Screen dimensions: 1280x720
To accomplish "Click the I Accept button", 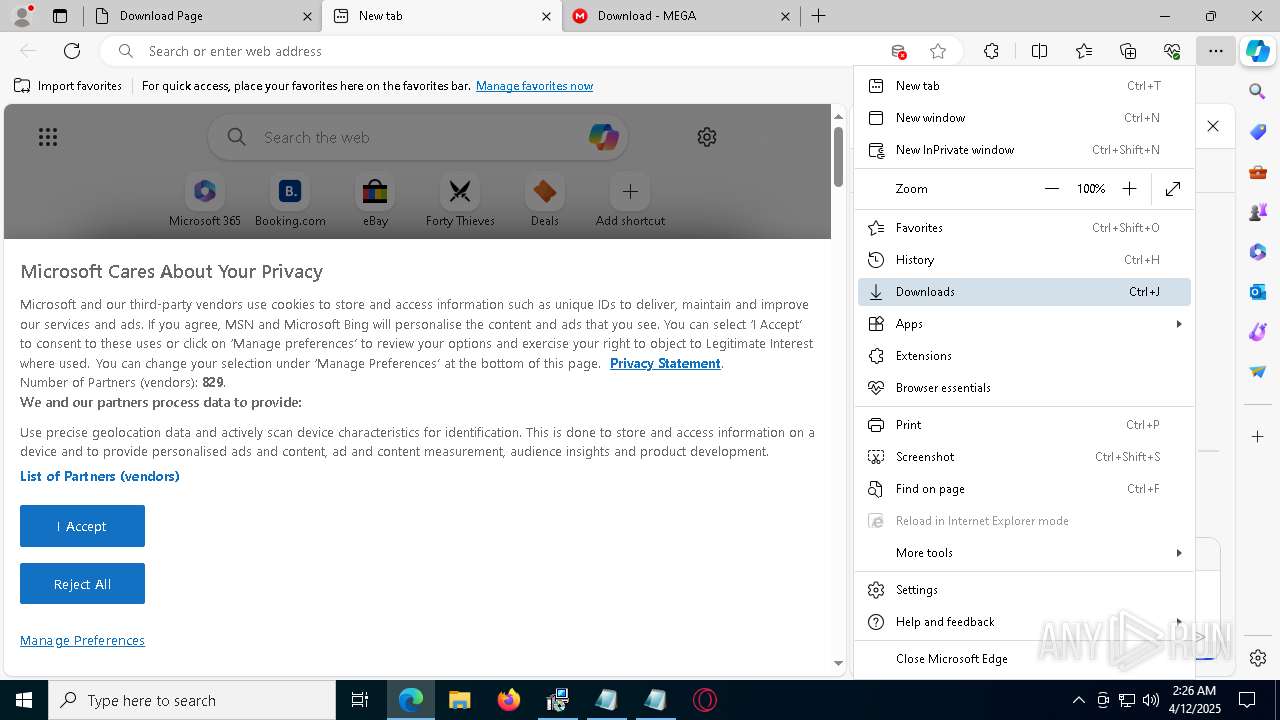I will pyautogui.click(x=82, y=526).
